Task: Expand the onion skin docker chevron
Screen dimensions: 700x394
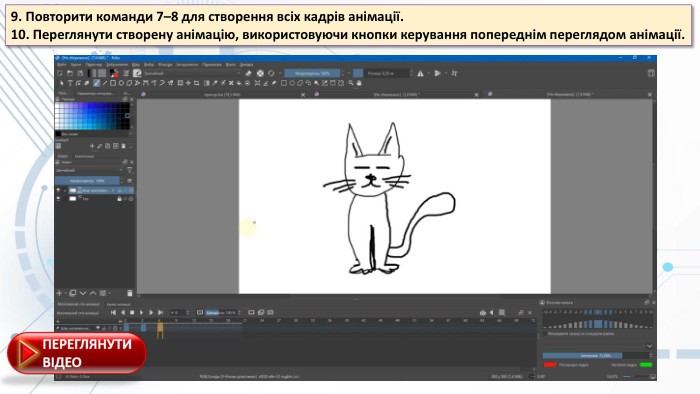Action: click(650, 346)
